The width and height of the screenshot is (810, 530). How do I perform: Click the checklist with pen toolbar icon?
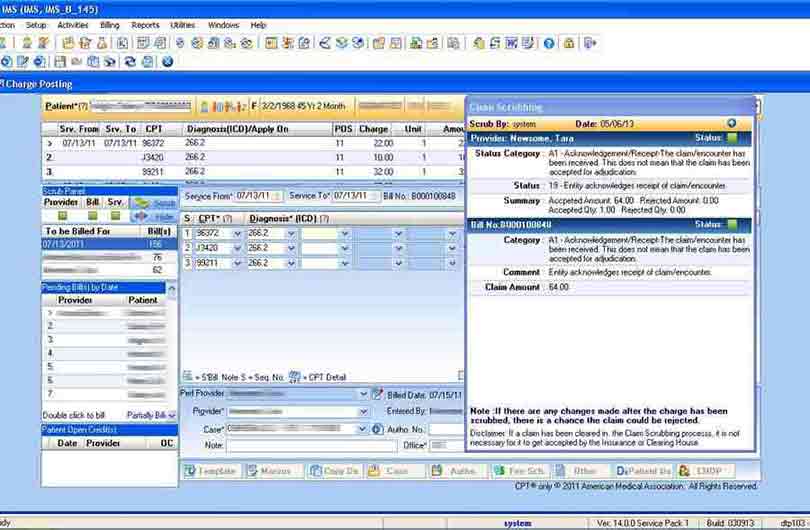pos(527,43)
